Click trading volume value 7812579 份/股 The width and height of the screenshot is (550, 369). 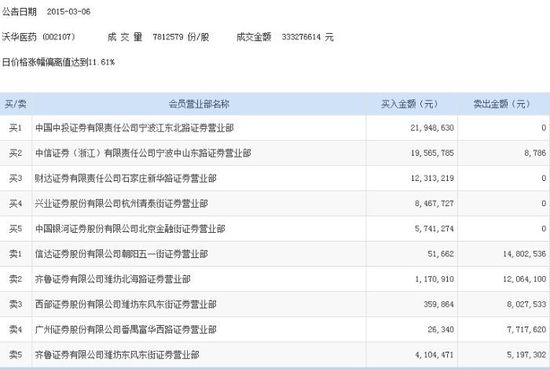(x=181, y=37)
